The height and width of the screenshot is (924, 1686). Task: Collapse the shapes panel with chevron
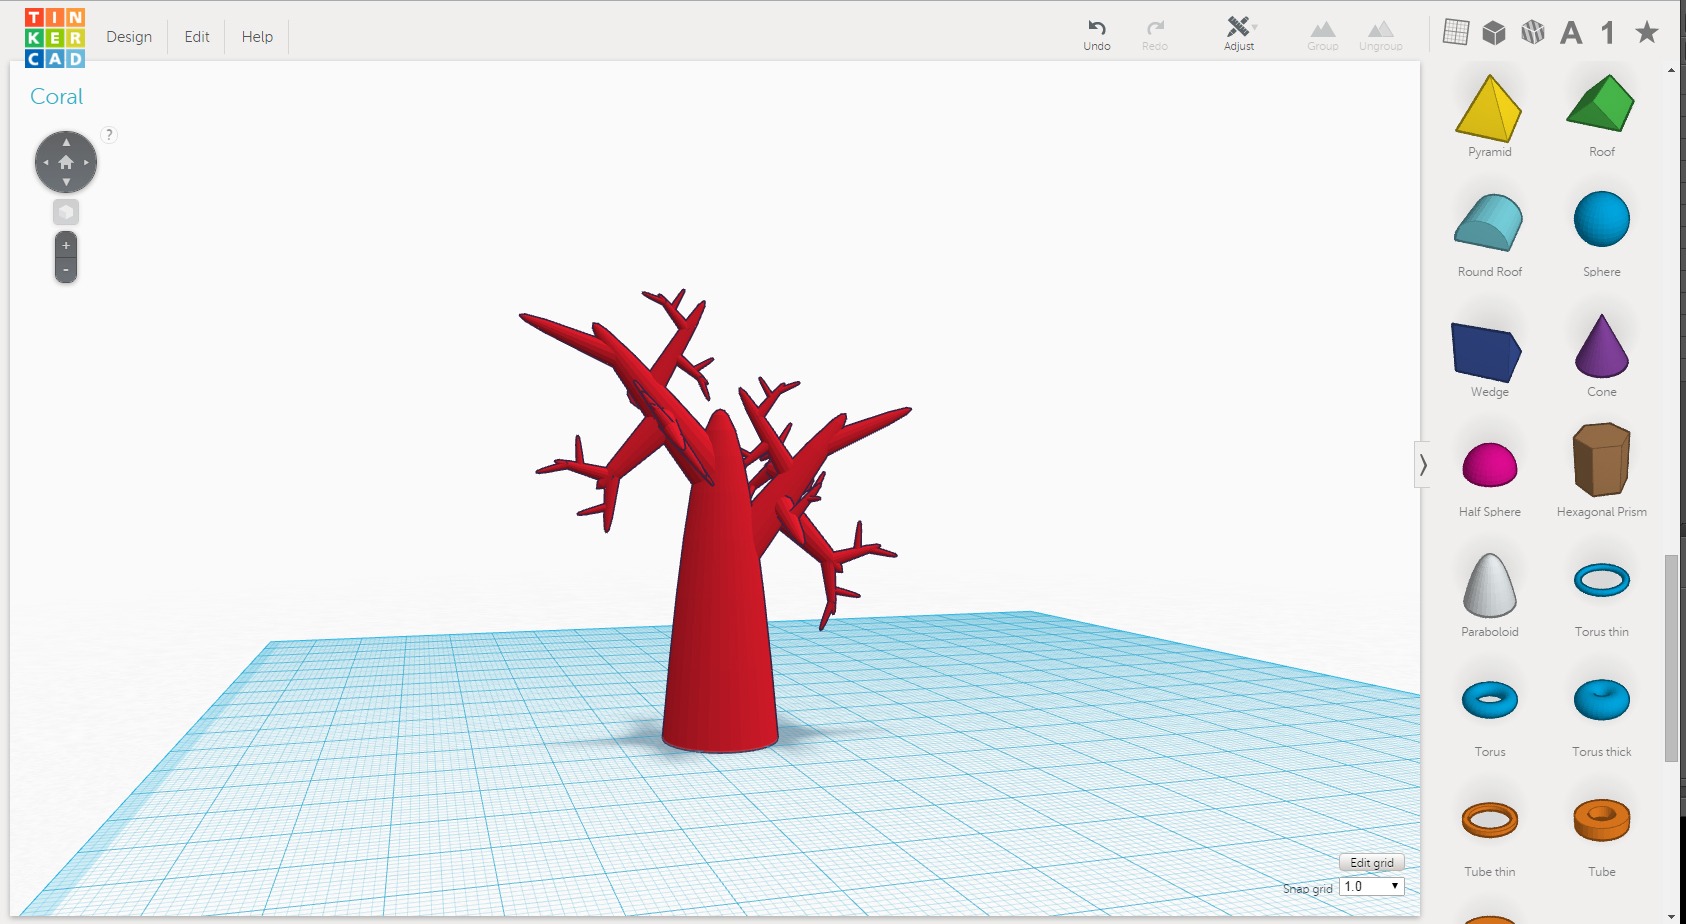coord(1422,465)
